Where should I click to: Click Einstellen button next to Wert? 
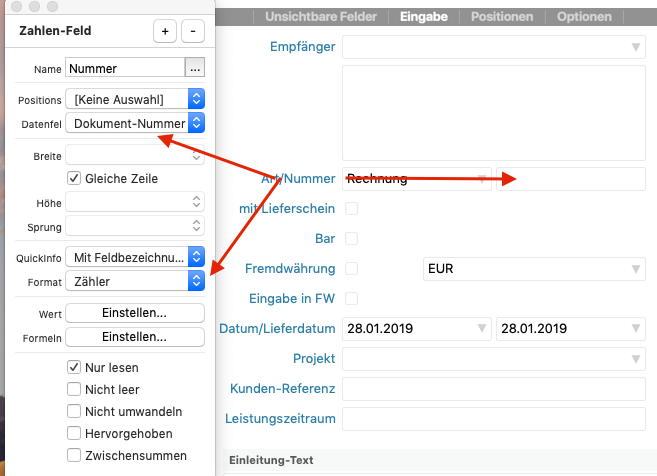[134, 313]
